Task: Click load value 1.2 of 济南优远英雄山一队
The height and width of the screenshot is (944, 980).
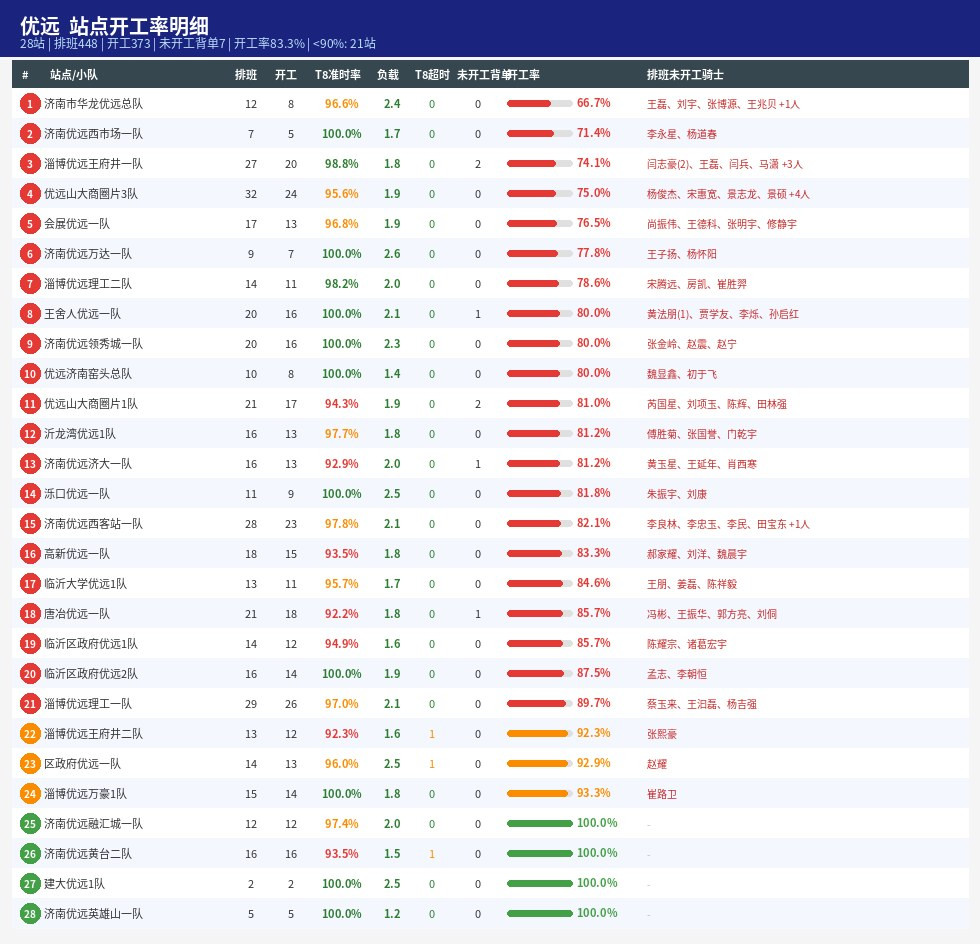Action: pyautogui.click(x=392, y=914)
